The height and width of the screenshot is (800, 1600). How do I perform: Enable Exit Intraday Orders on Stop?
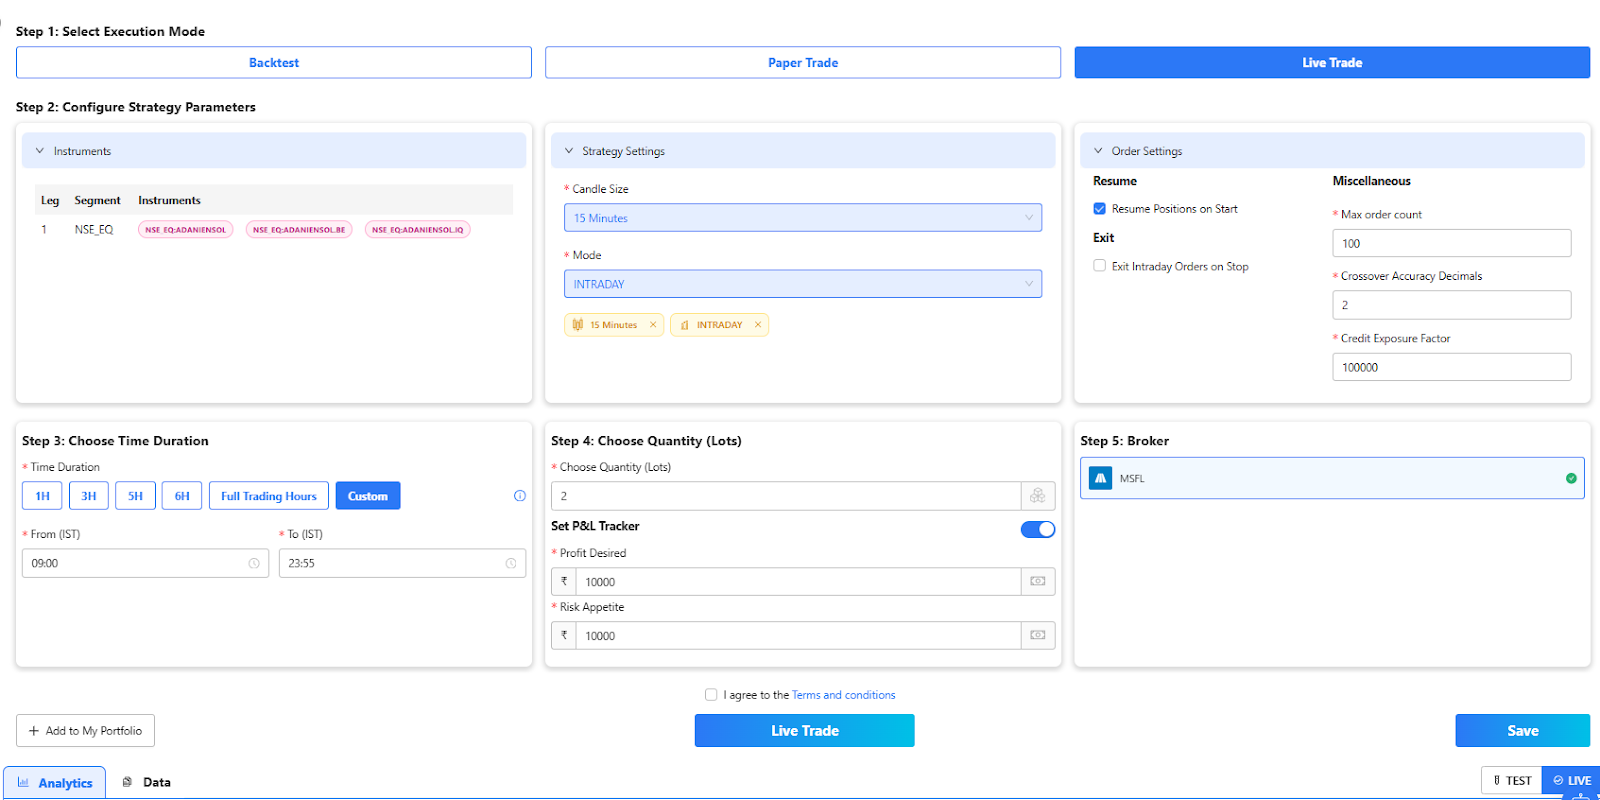[1100, 266]
